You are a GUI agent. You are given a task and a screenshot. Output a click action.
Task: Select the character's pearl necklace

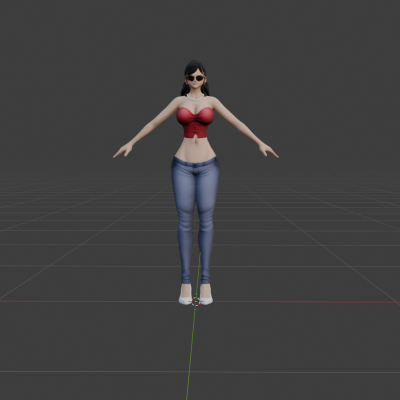click(x=195, y=97)
